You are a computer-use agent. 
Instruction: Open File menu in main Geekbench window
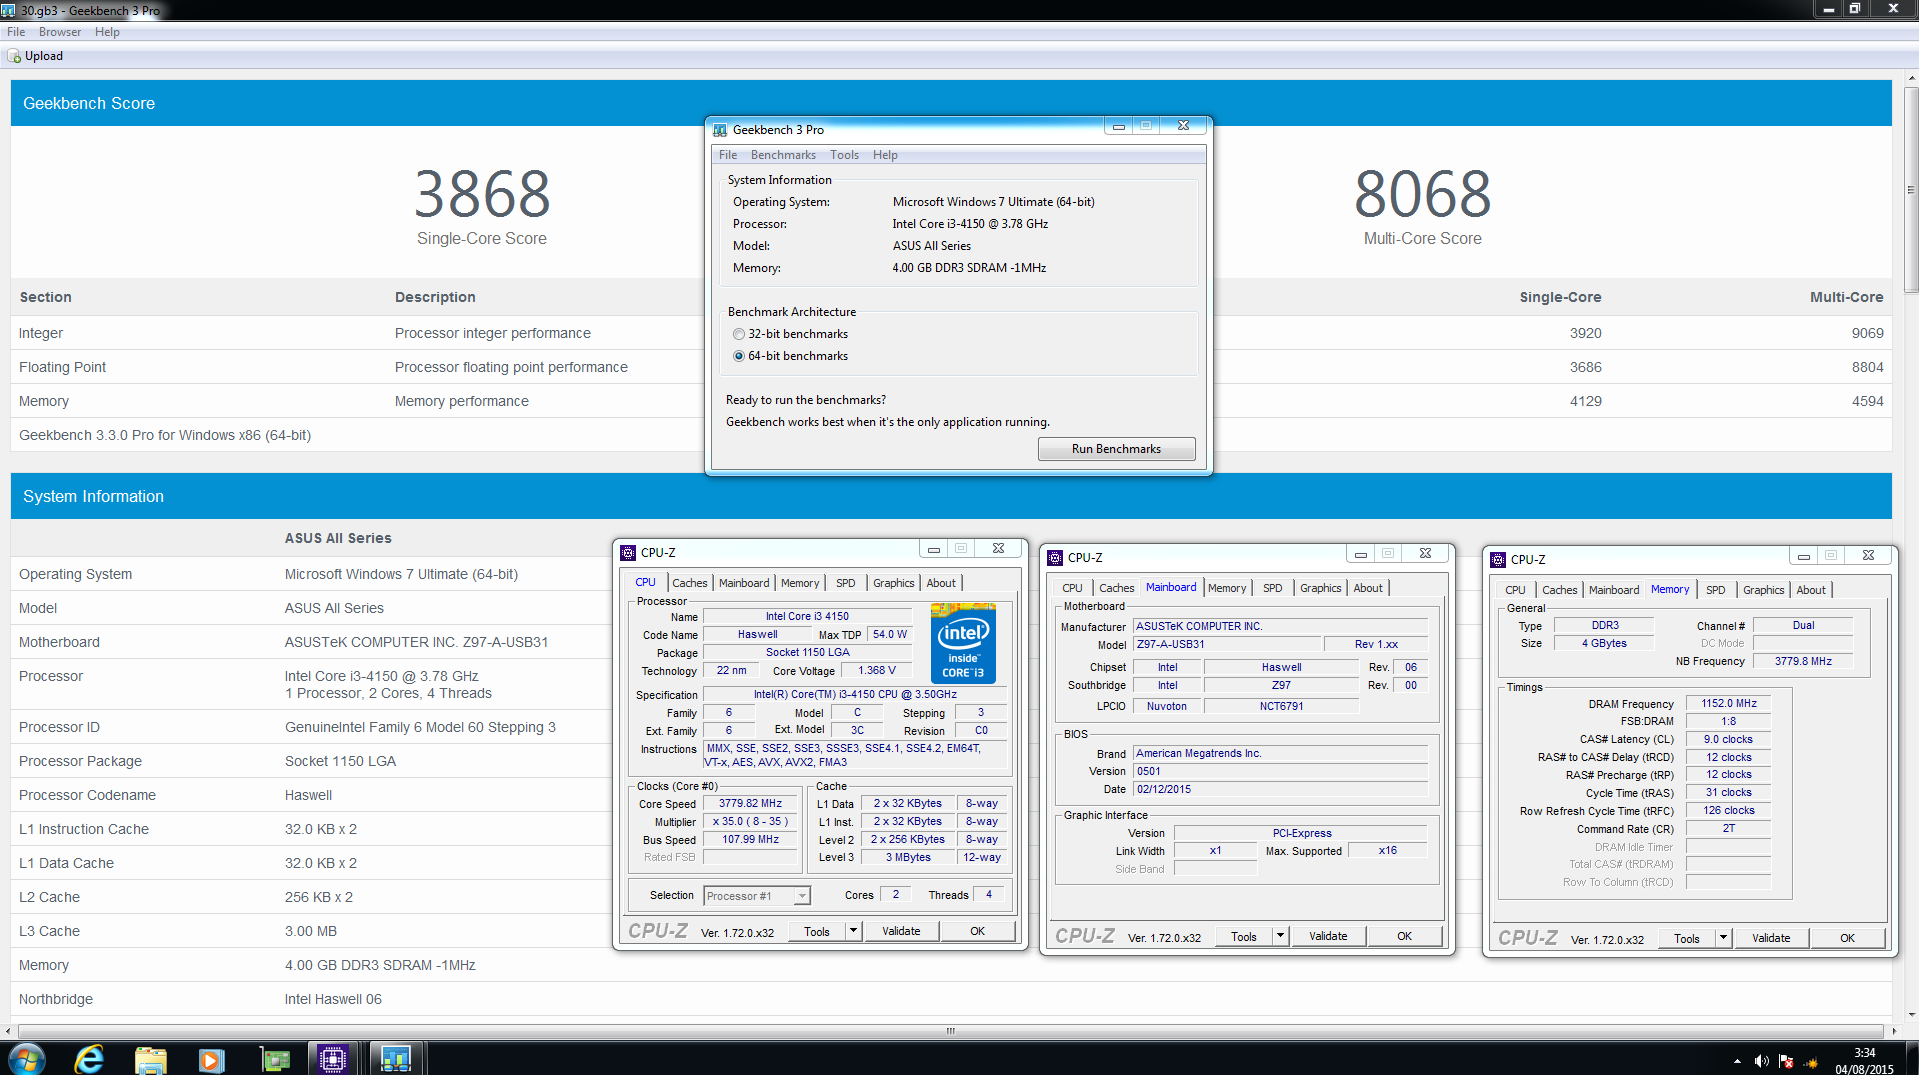[16, 32]
